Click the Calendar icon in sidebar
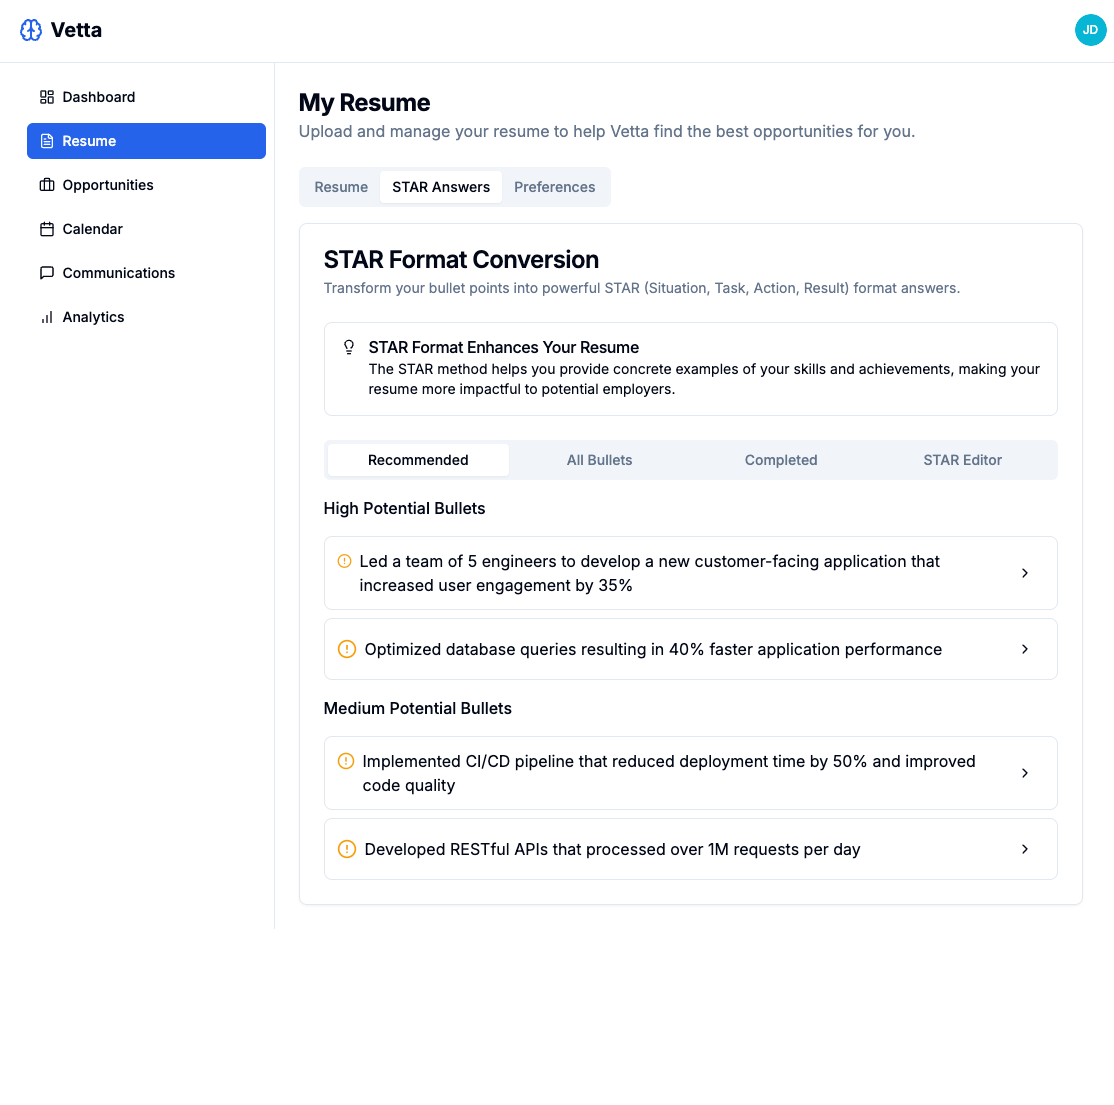 (x=47, y=229)
